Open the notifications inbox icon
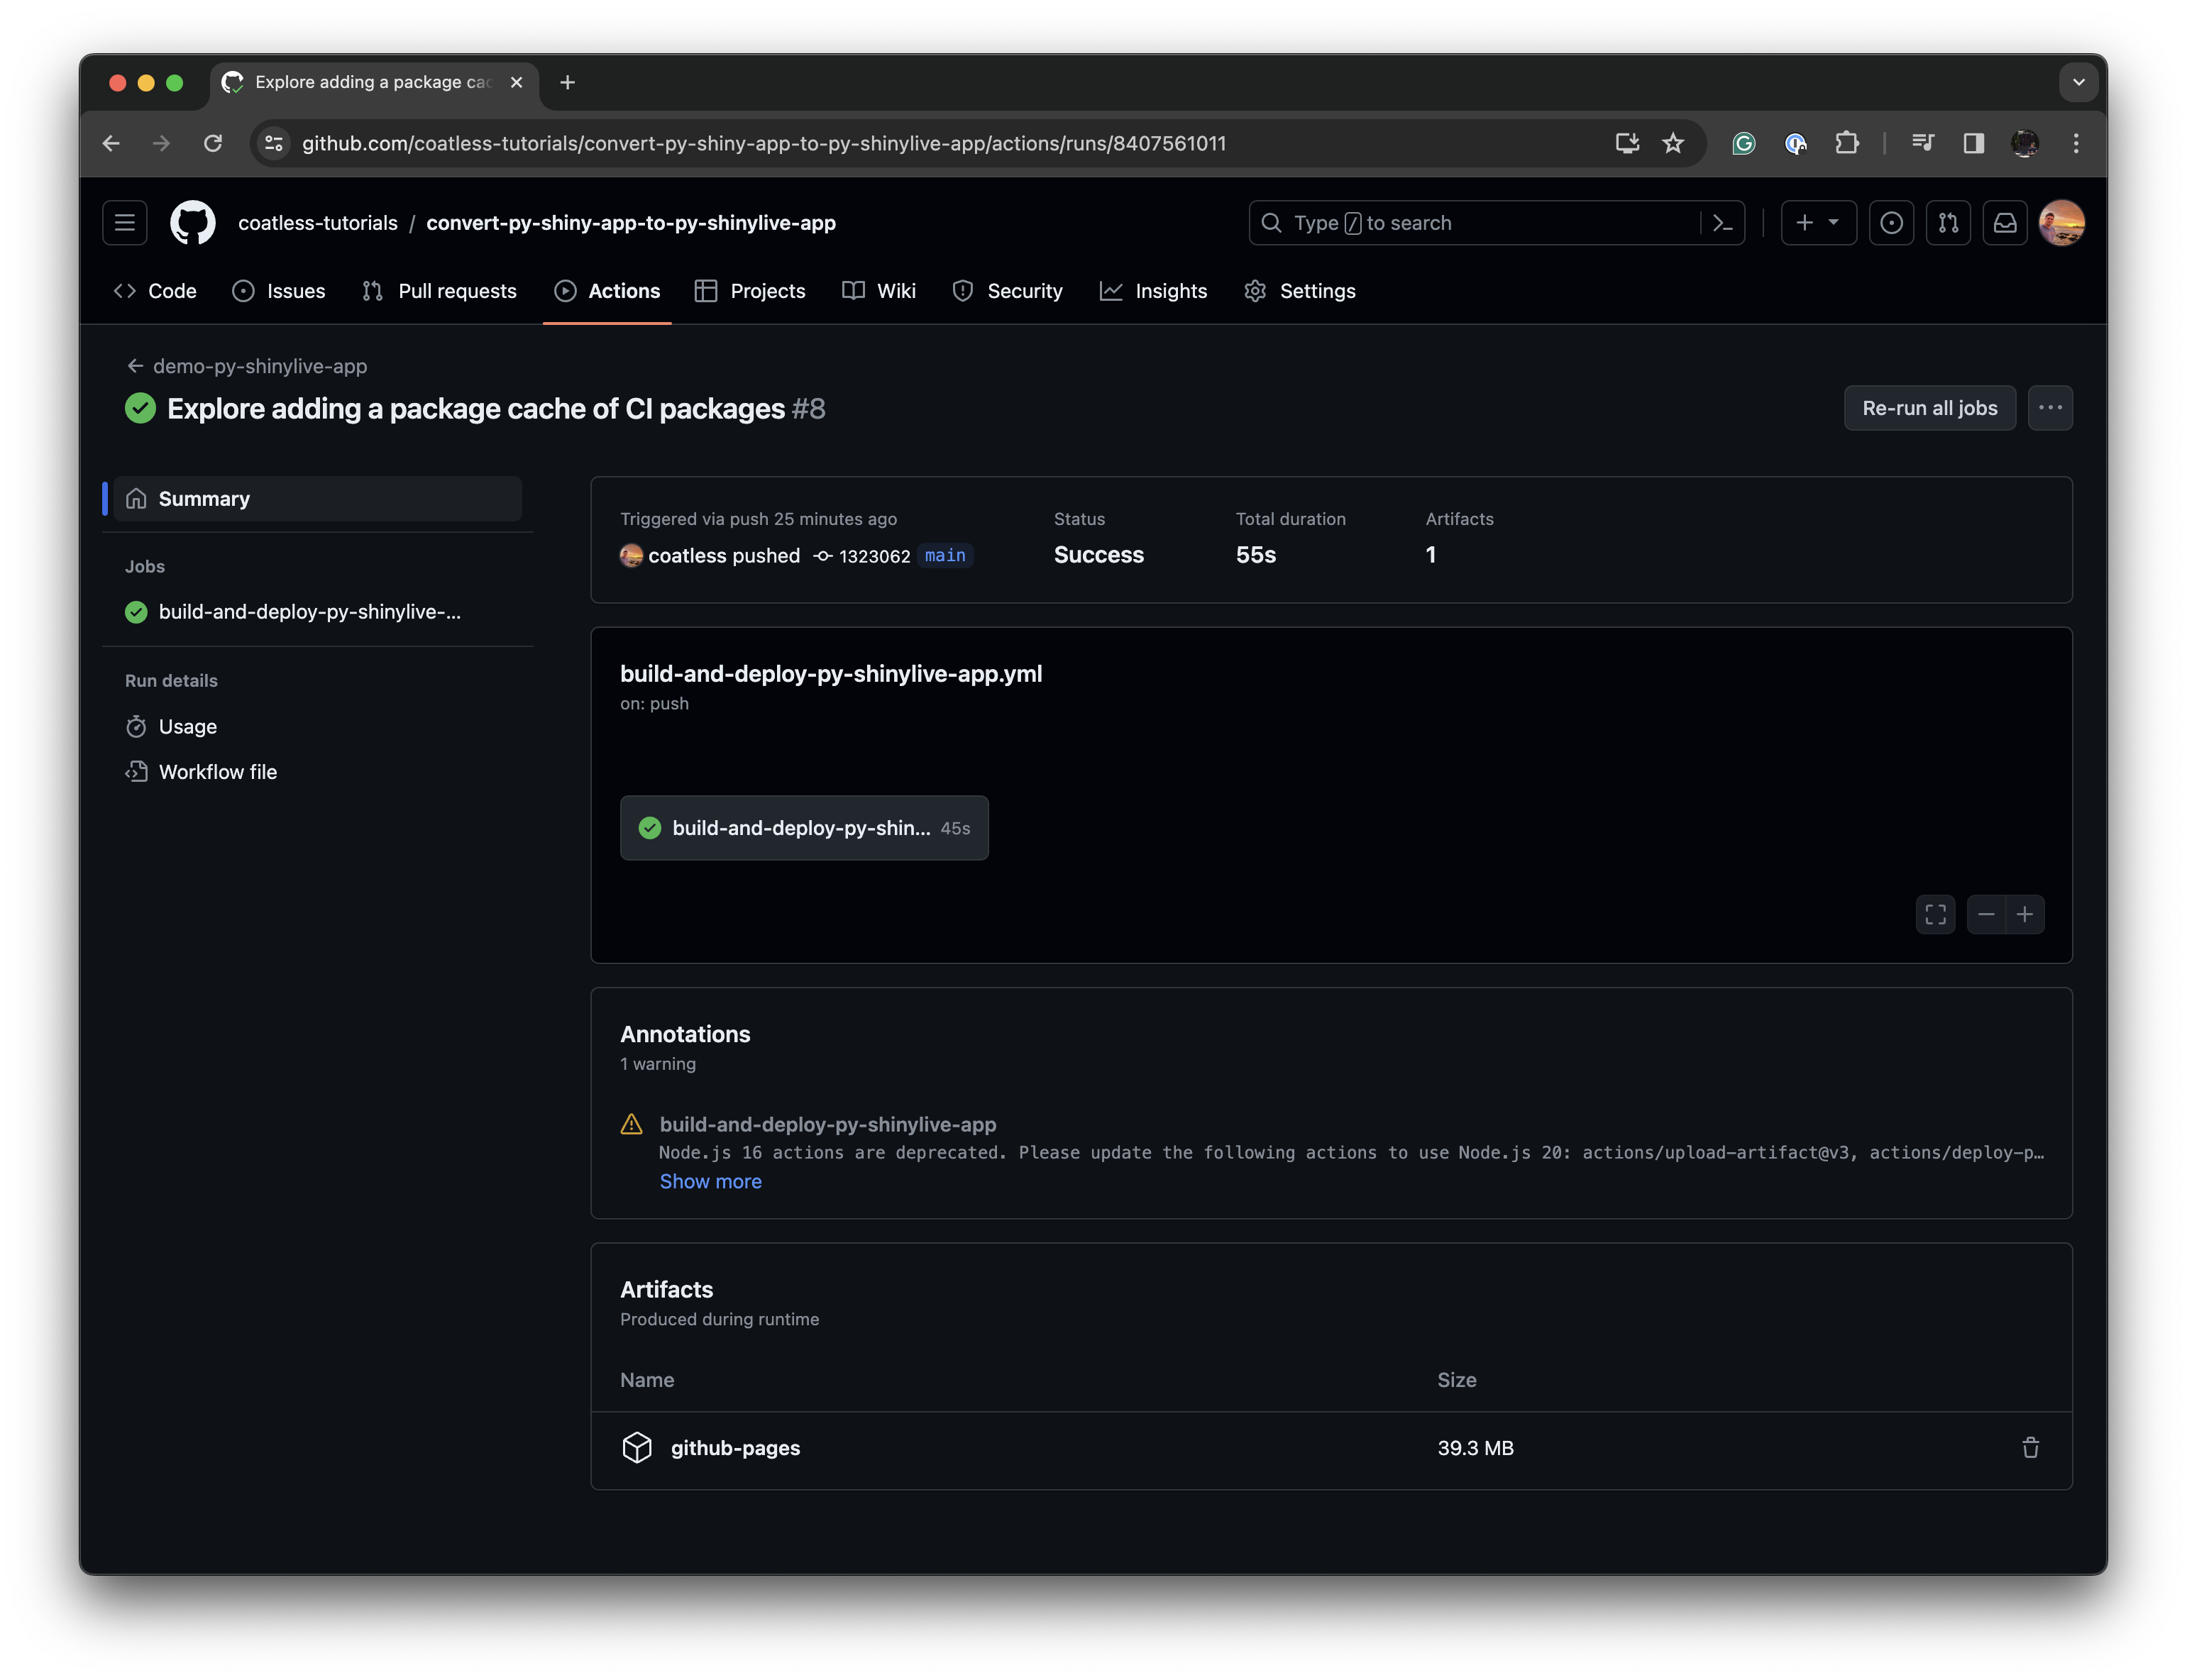The height and width of the screenshot is (1680, 2187). [x=2005, y=223]
